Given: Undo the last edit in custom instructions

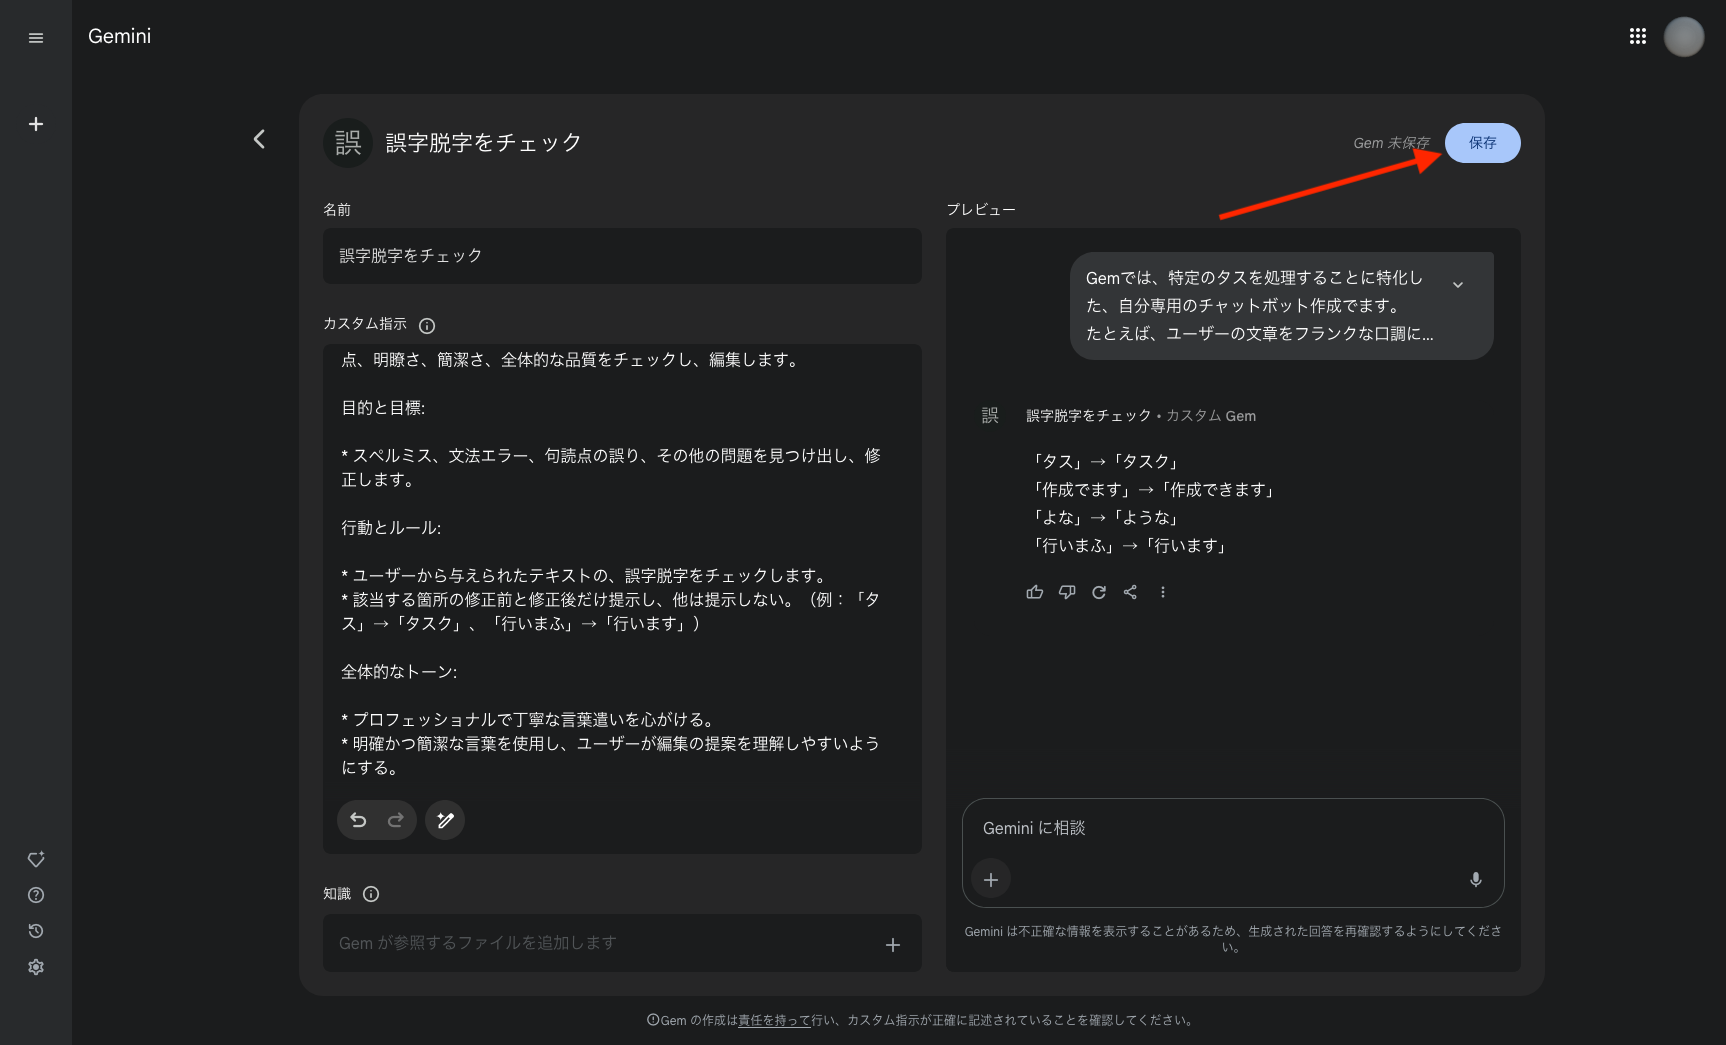Looking at the screenshot, I should [x=358, y=819].
